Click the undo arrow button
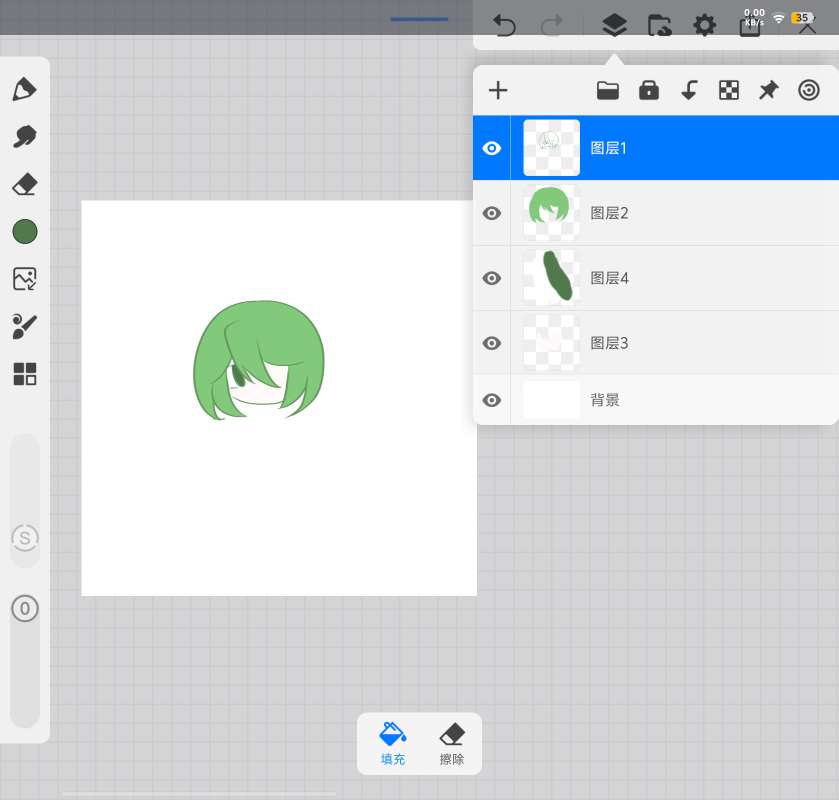The height and width of the screenshot is (800, 839). click(x=505, y=25)
